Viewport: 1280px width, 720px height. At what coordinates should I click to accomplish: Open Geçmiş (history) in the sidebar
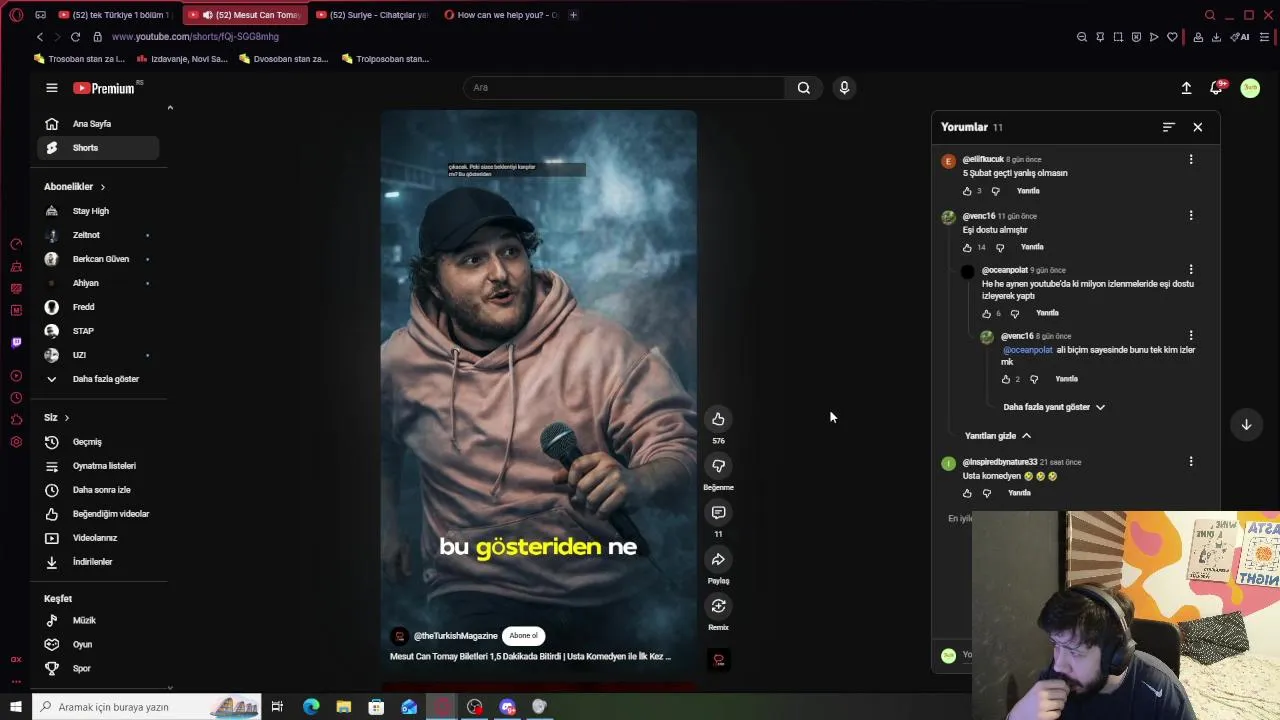click(98, 442)
